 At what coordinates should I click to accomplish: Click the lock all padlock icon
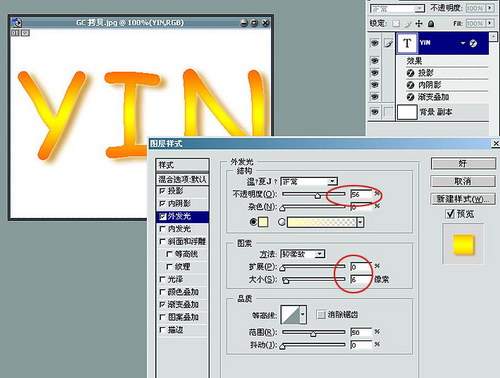(x=431, y=23)
